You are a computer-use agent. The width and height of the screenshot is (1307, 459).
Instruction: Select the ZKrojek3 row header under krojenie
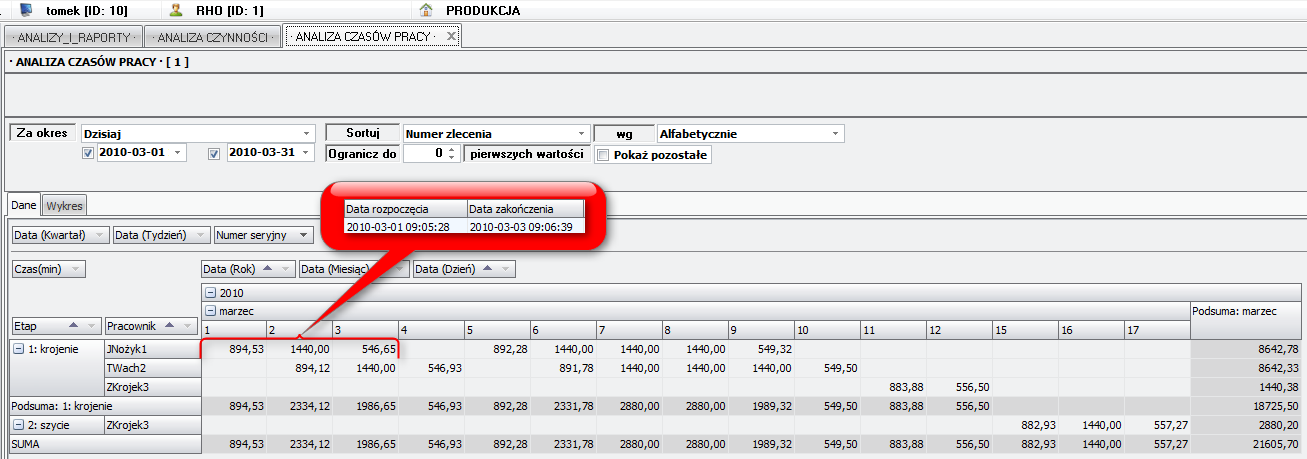pos(153,386)
